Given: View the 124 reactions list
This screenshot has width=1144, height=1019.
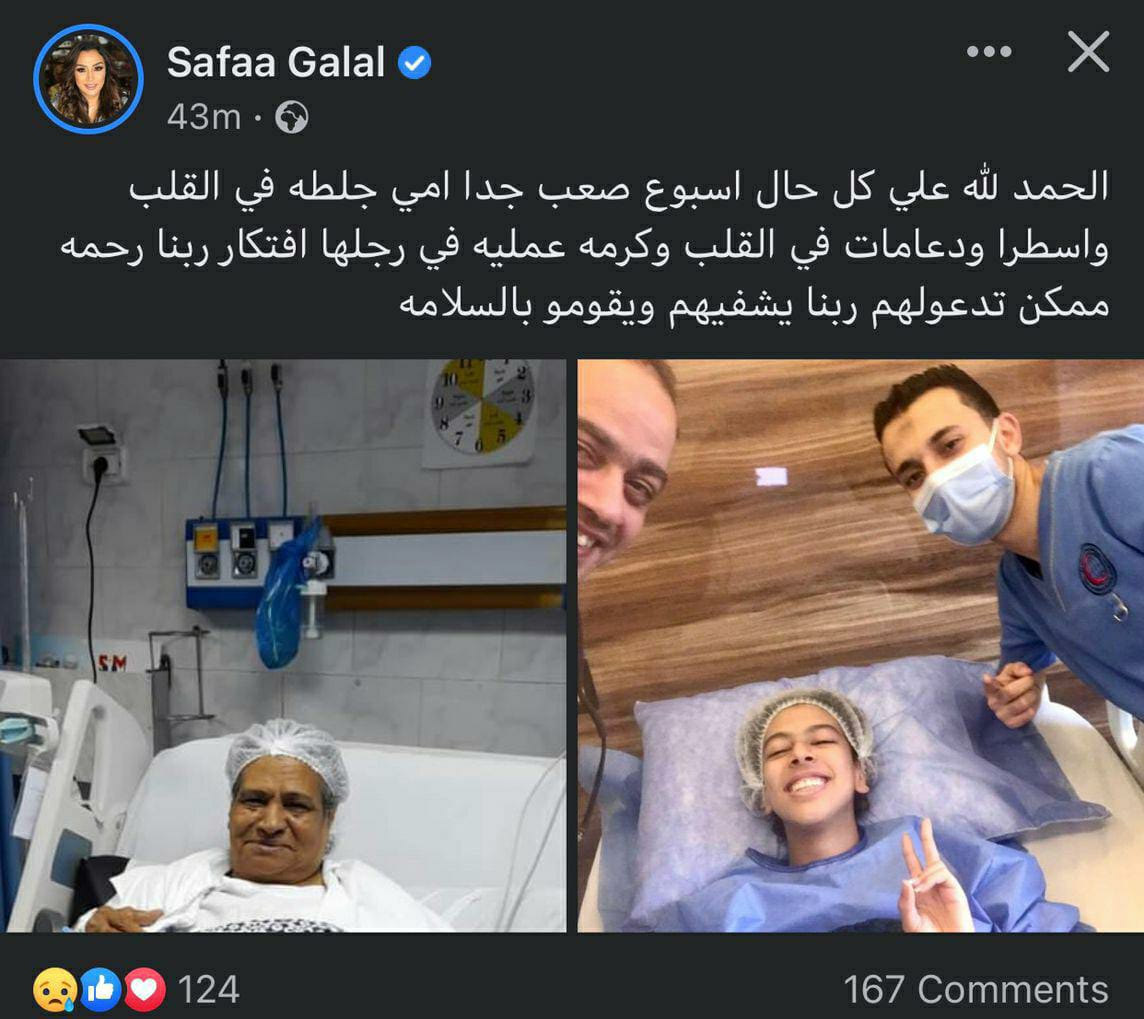Looking at the screenshot, I should [209, 990].
